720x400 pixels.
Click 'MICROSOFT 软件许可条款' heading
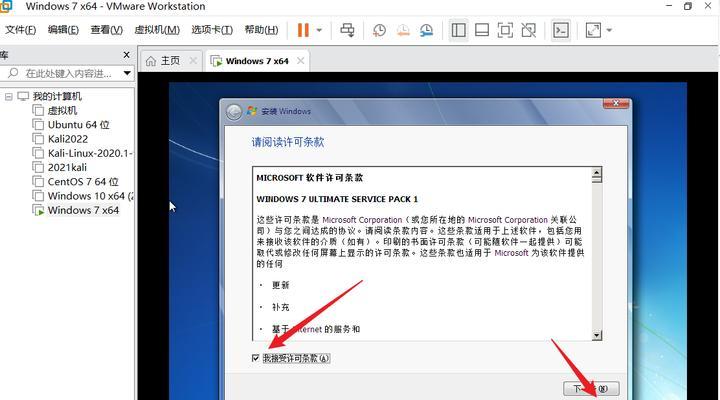(309, 178)
